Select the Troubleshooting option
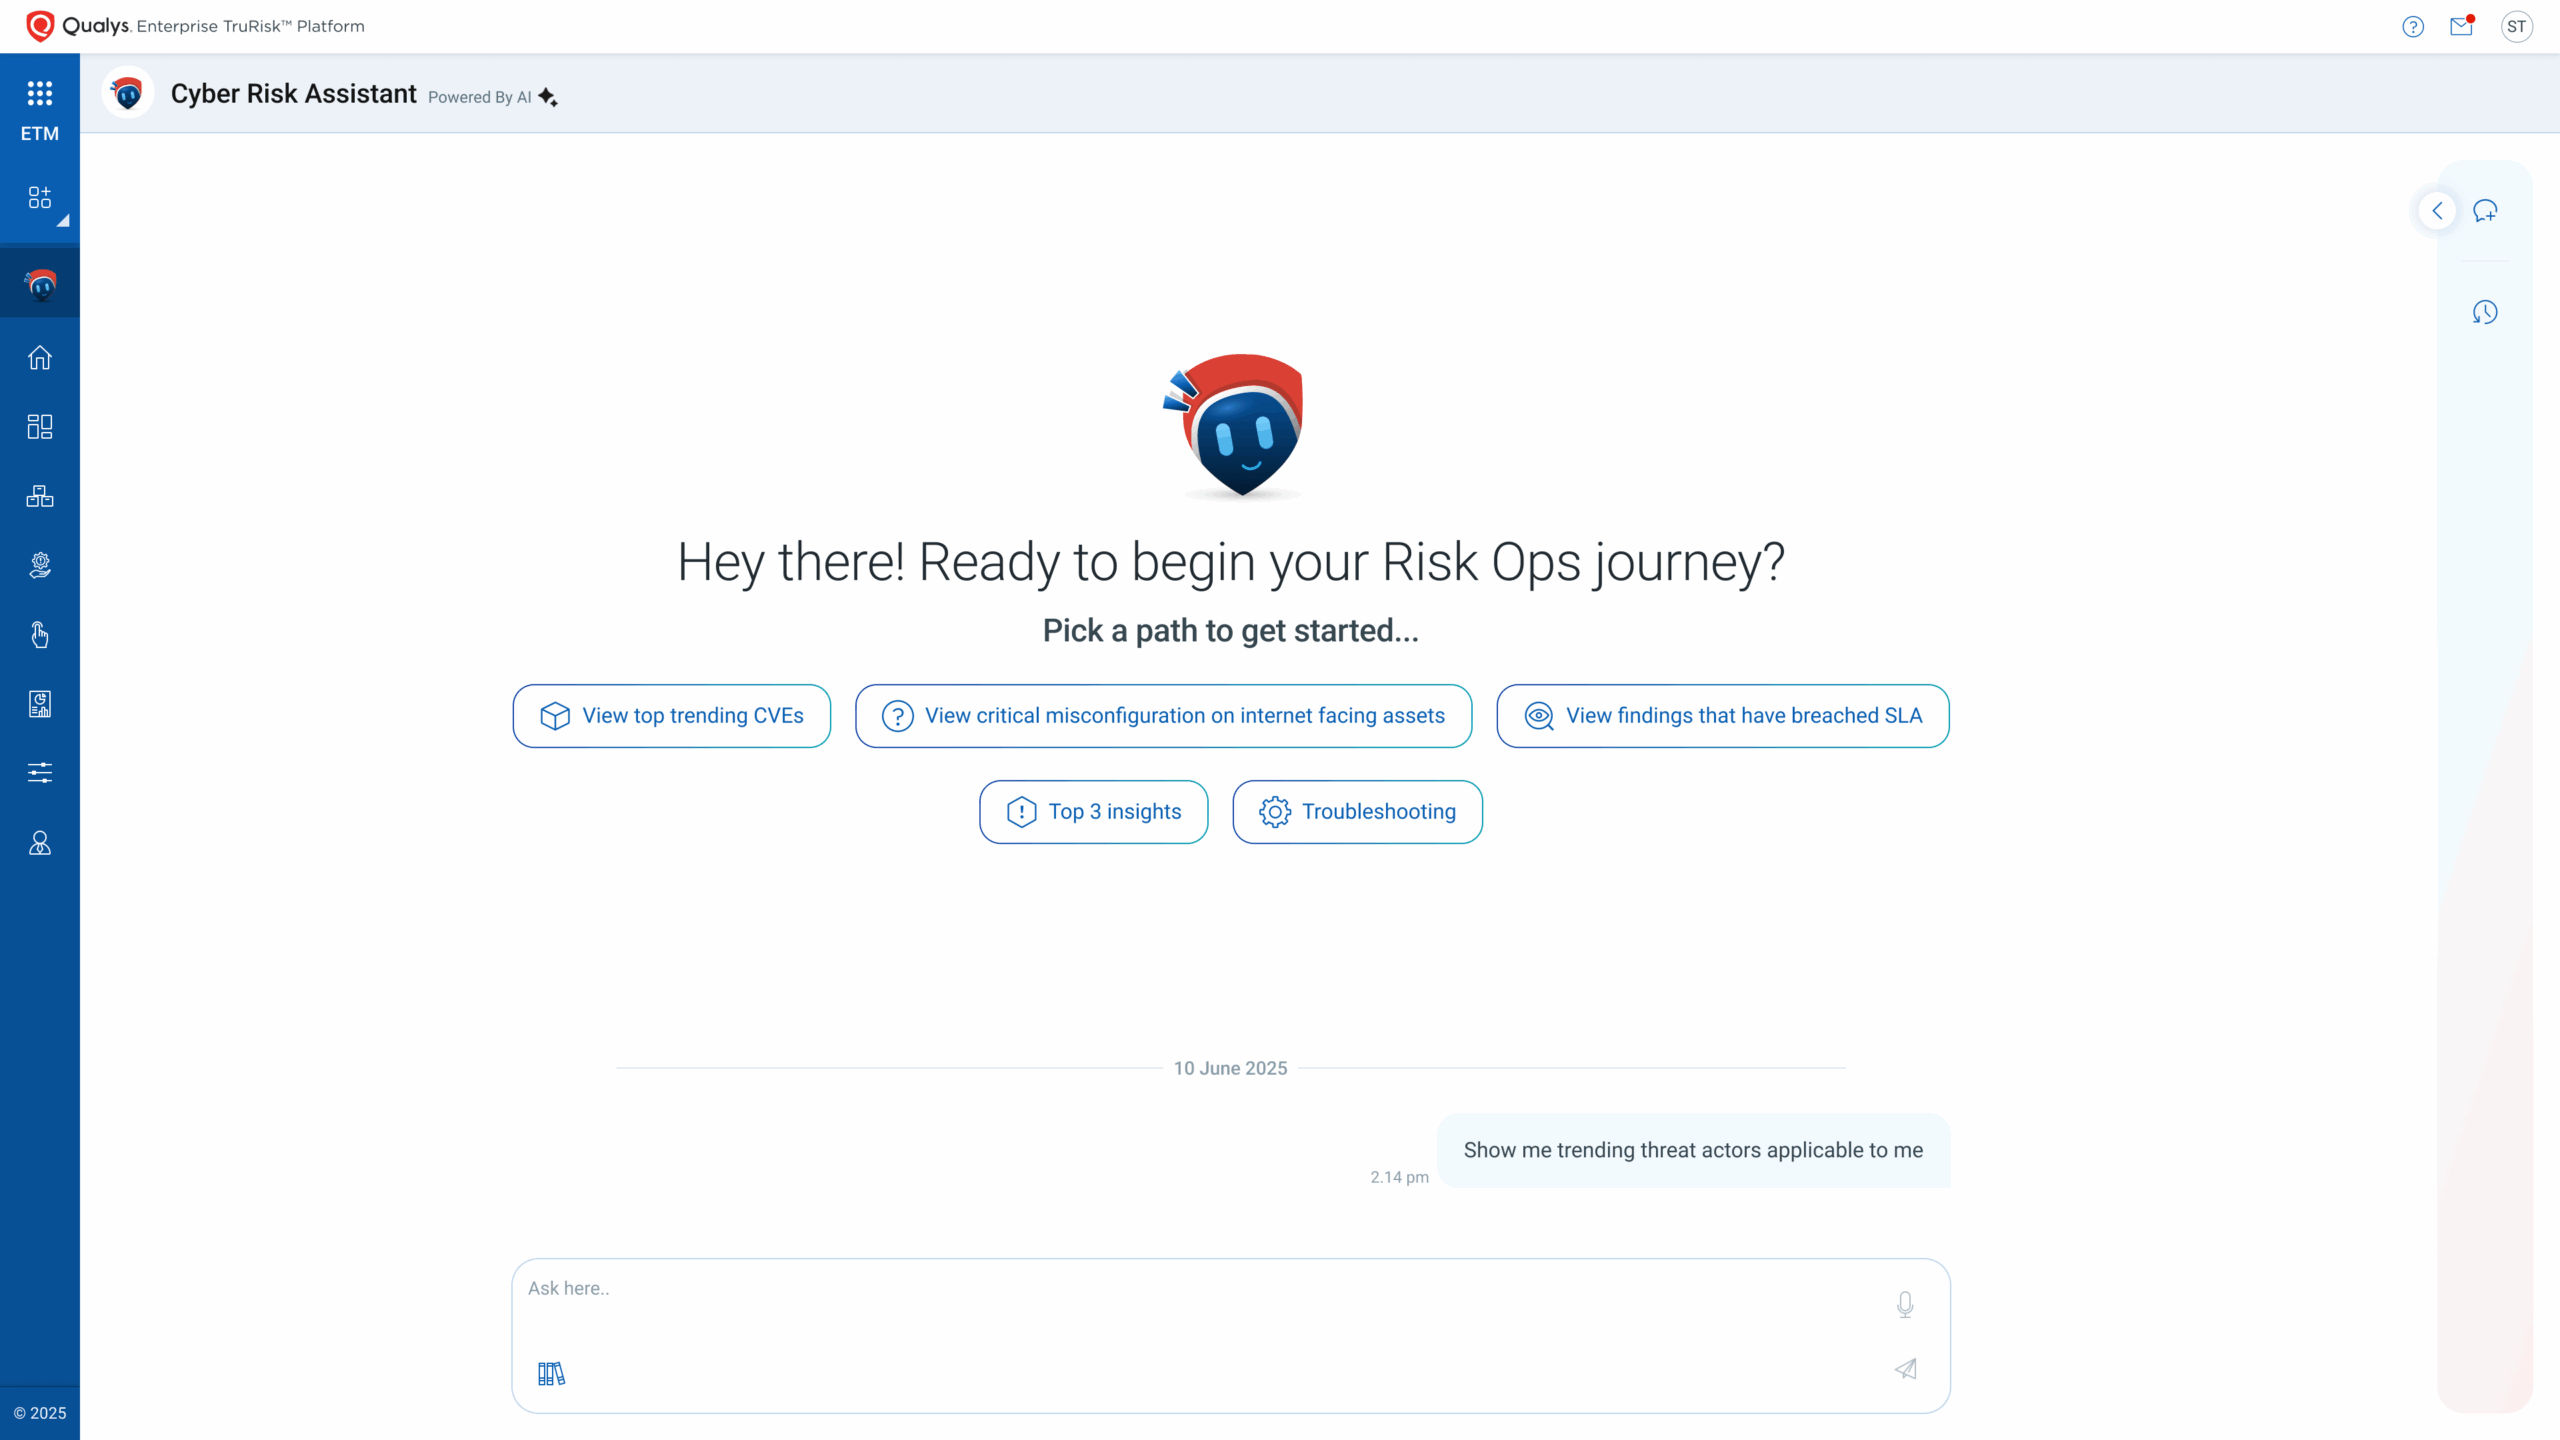The image size is (2560, 1440). 1357,812
